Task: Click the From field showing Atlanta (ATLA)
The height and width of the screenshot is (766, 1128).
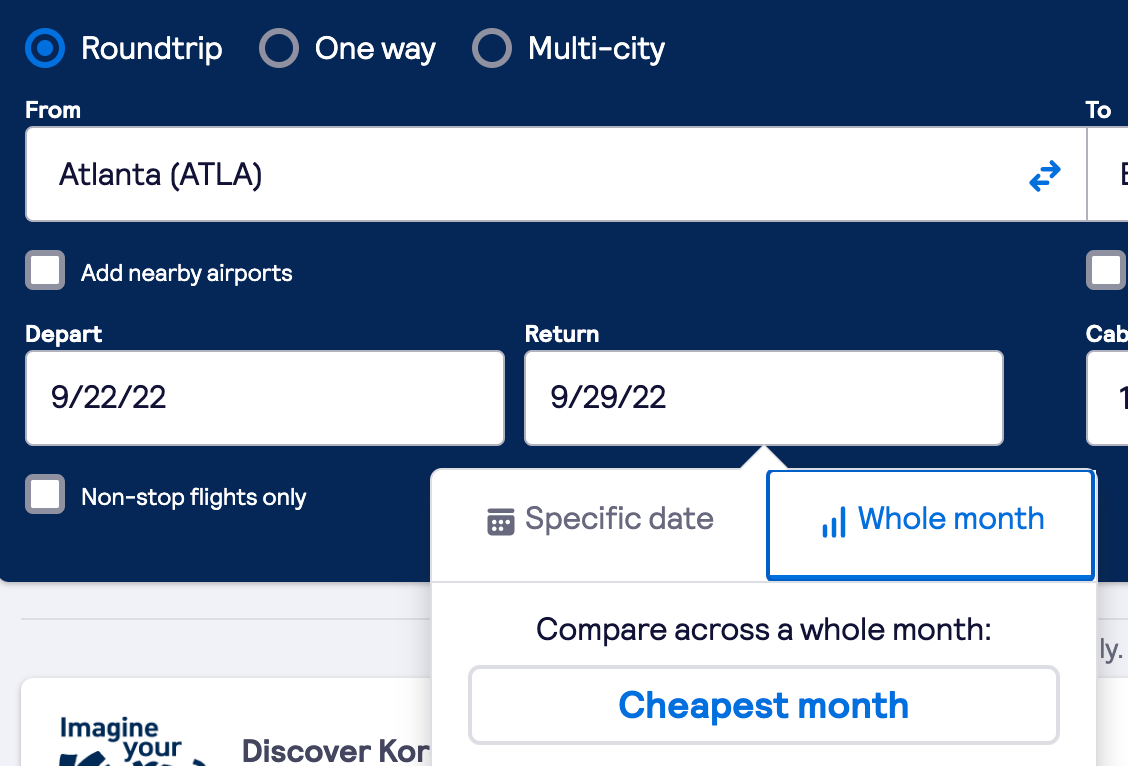Action: point(520,175)
